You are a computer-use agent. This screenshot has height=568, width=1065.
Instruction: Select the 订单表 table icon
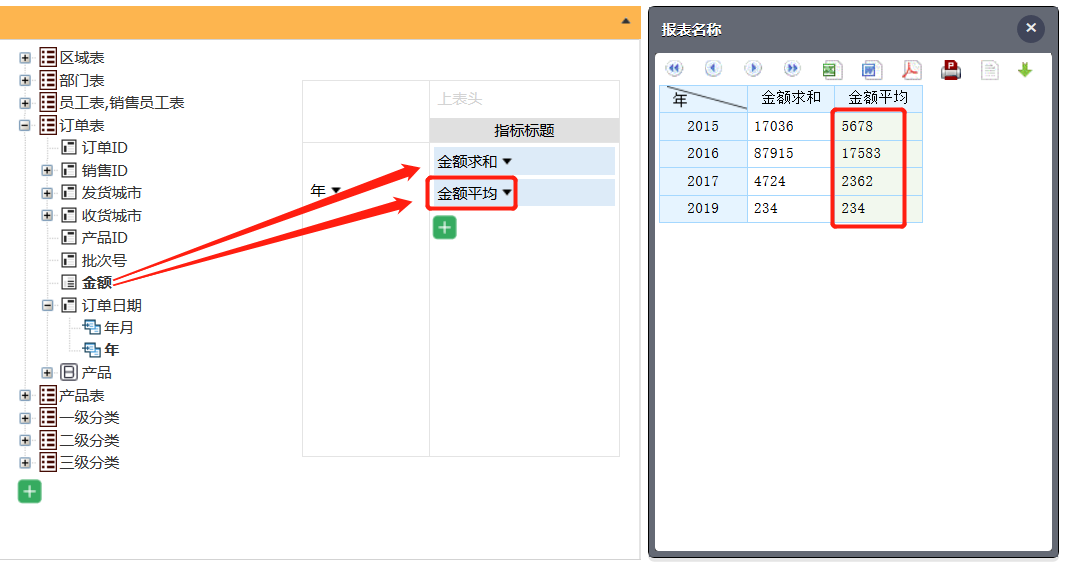click(48, 125)
